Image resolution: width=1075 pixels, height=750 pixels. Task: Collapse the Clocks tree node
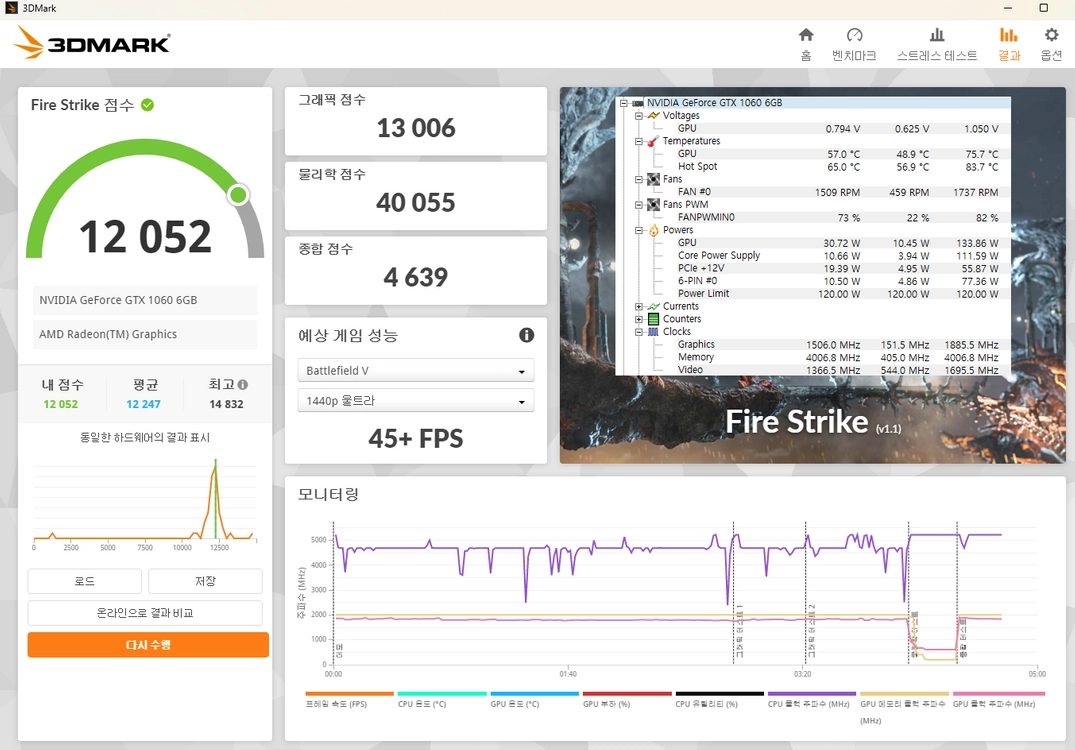638,332
